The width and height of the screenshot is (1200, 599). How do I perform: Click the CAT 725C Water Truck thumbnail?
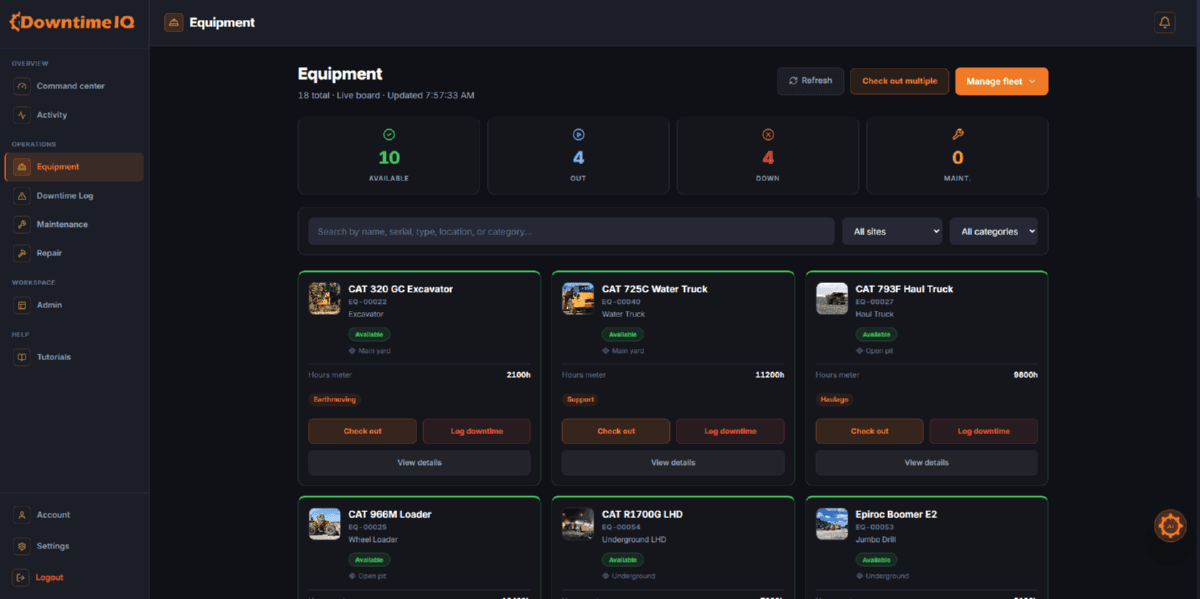coord(578,298)
